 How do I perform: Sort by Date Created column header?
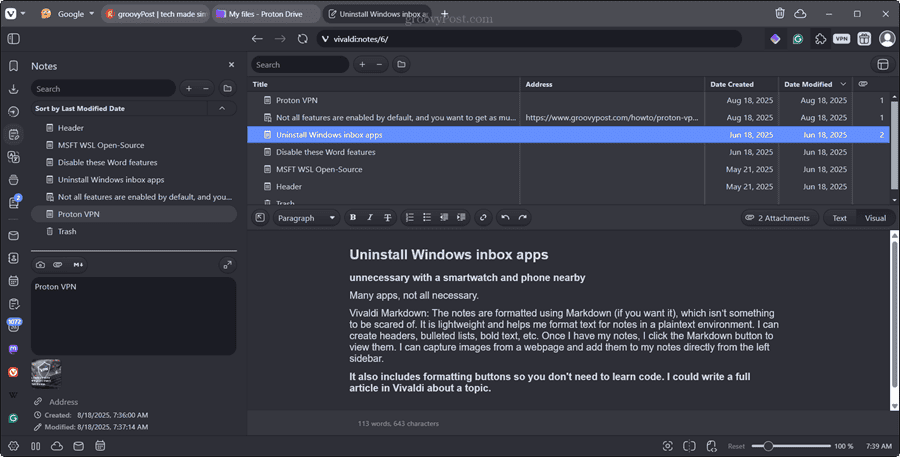coord(740,84)
